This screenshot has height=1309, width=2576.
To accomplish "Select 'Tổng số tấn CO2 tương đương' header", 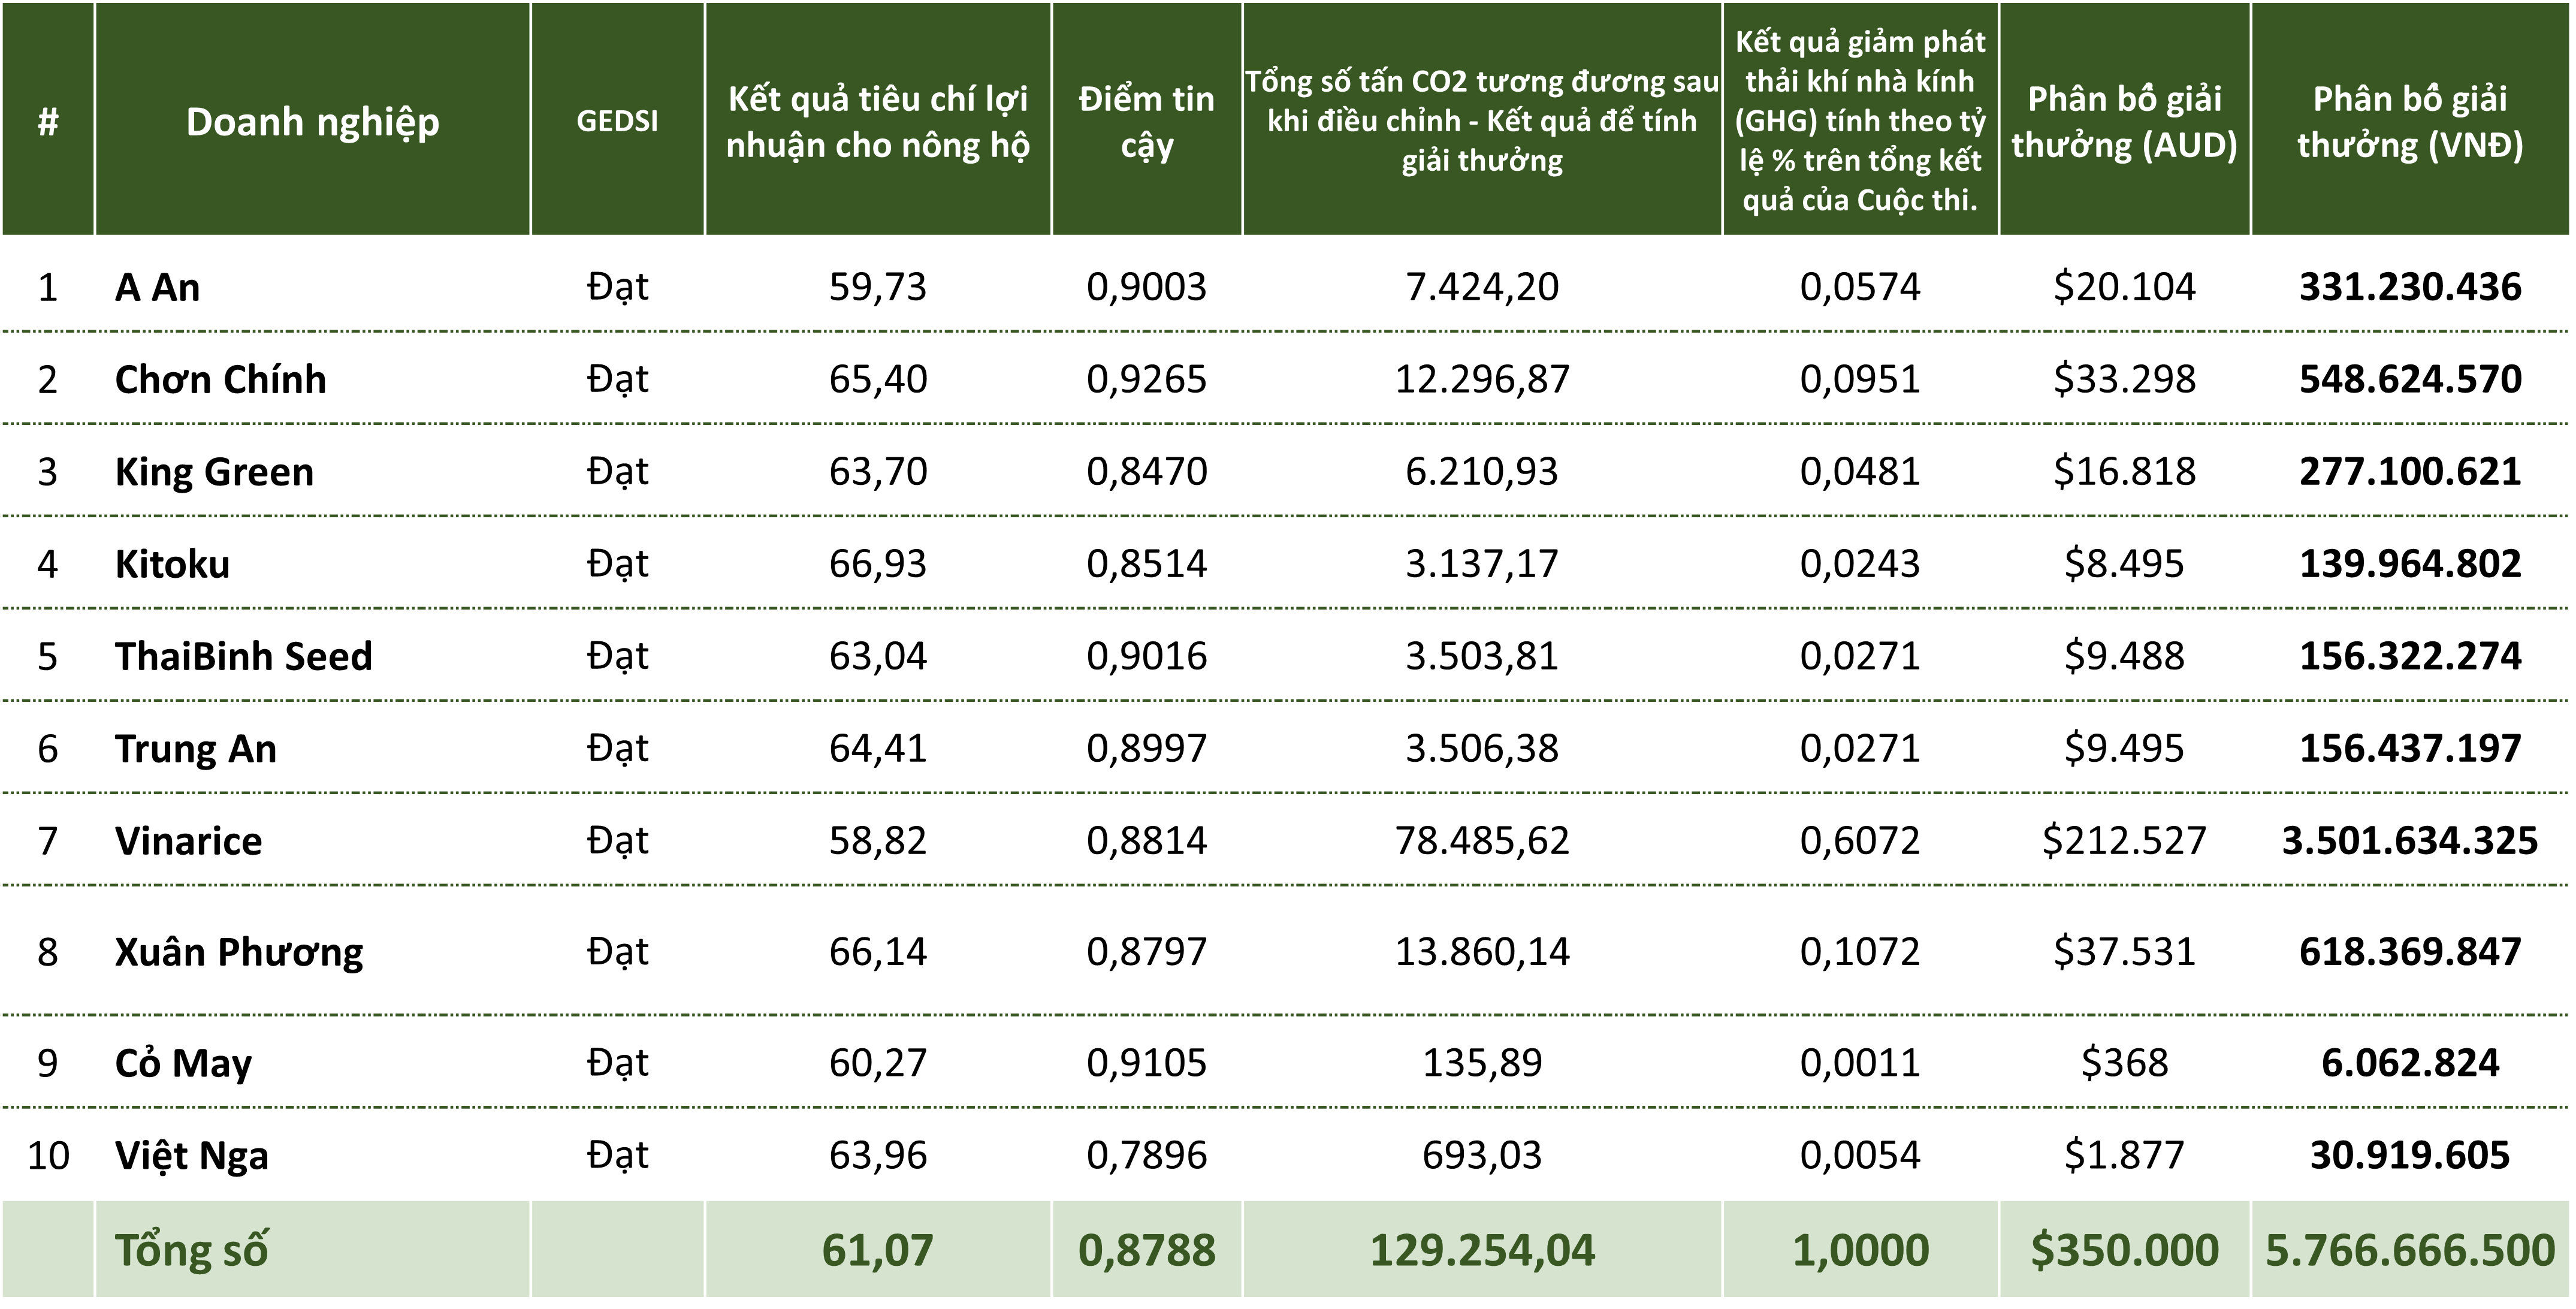I will (1481, 121).
